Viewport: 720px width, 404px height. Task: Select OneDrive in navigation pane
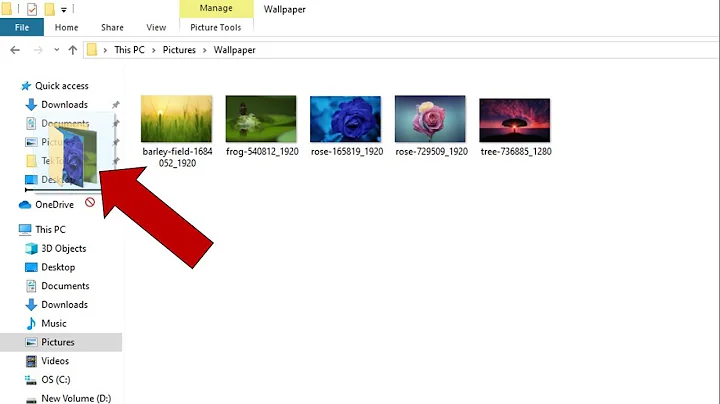pos(54,205)
